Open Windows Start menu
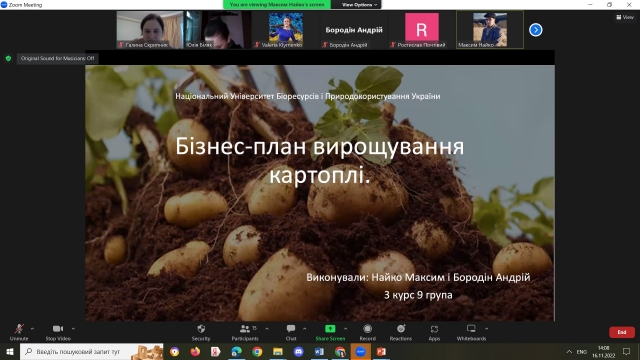The height and width of the screenshot is (360, 640). click(x=10, y=351)
